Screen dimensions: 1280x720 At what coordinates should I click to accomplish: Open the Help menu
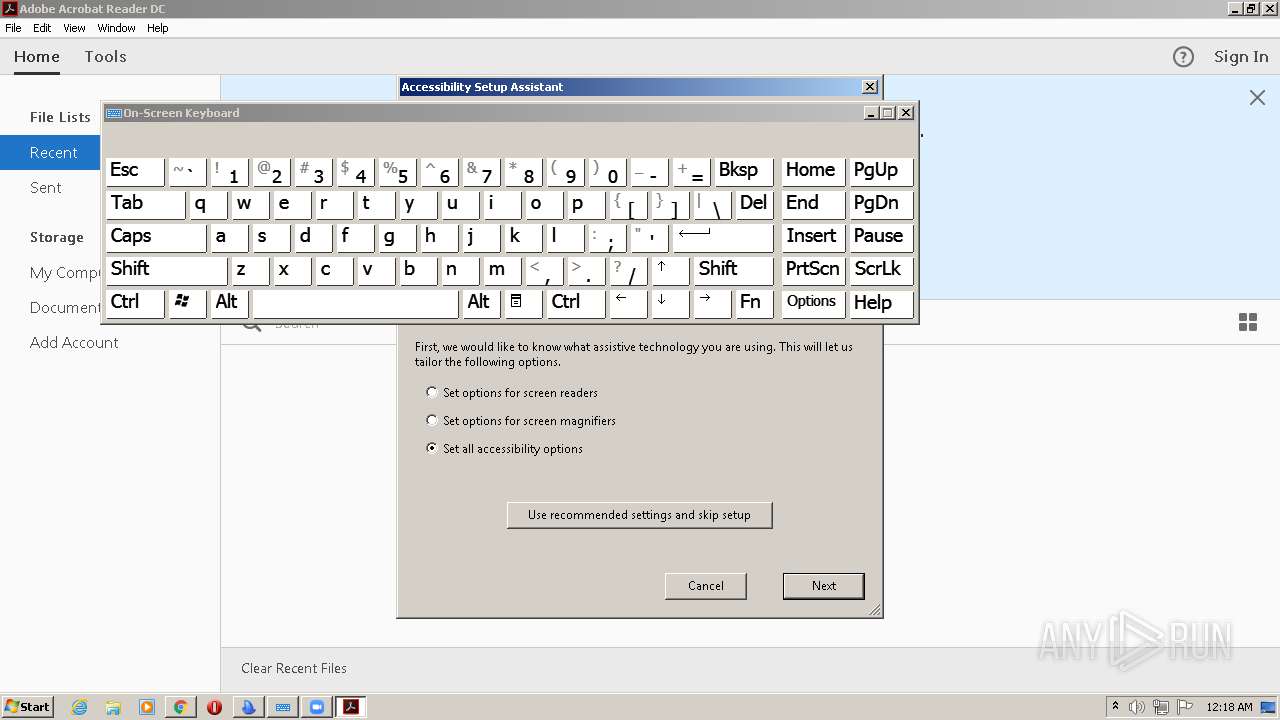pyautogui.click(x=158, y=28)
